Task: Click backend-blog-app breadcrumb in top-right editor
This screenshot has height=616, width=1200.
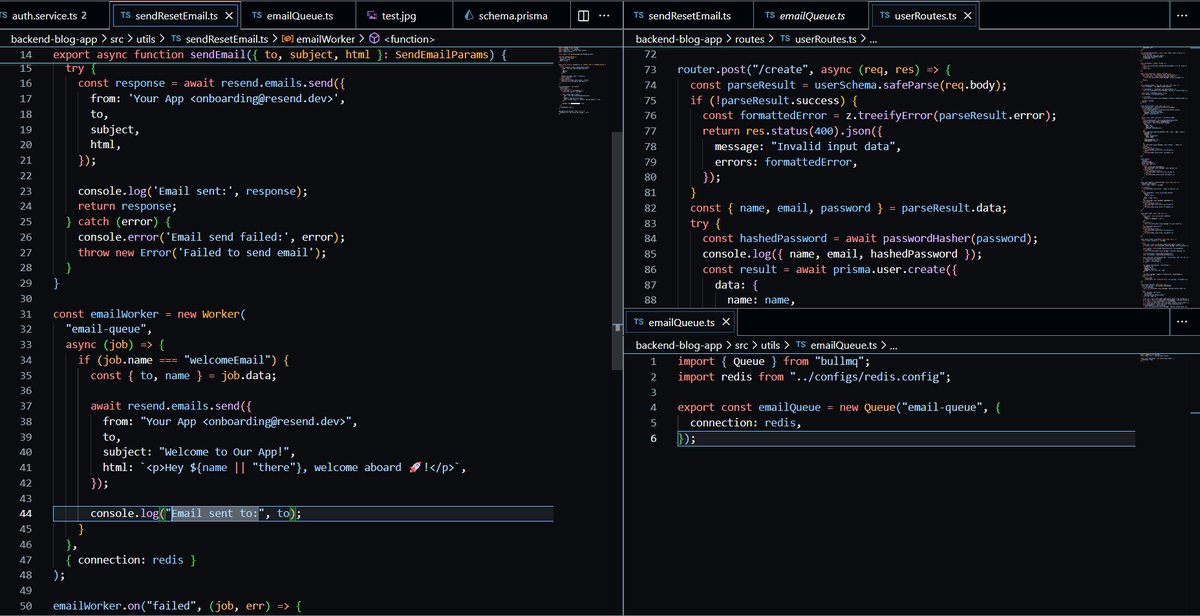Action: pyautogui.click(x=679, y=41)
